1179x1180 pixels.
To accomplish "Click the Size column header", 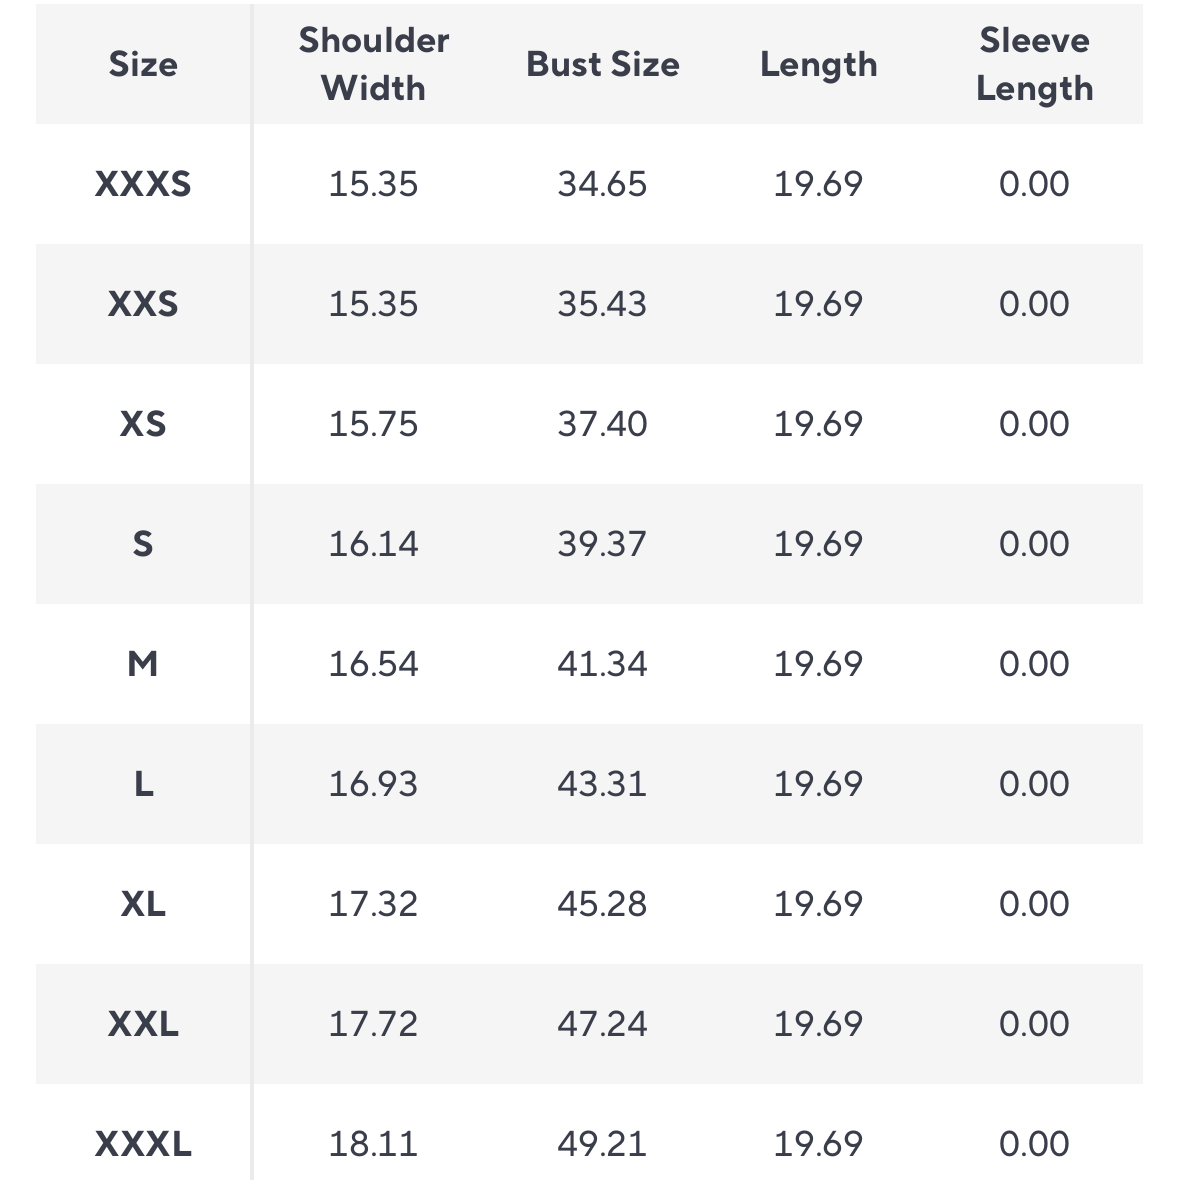I will tap(143, 65).
